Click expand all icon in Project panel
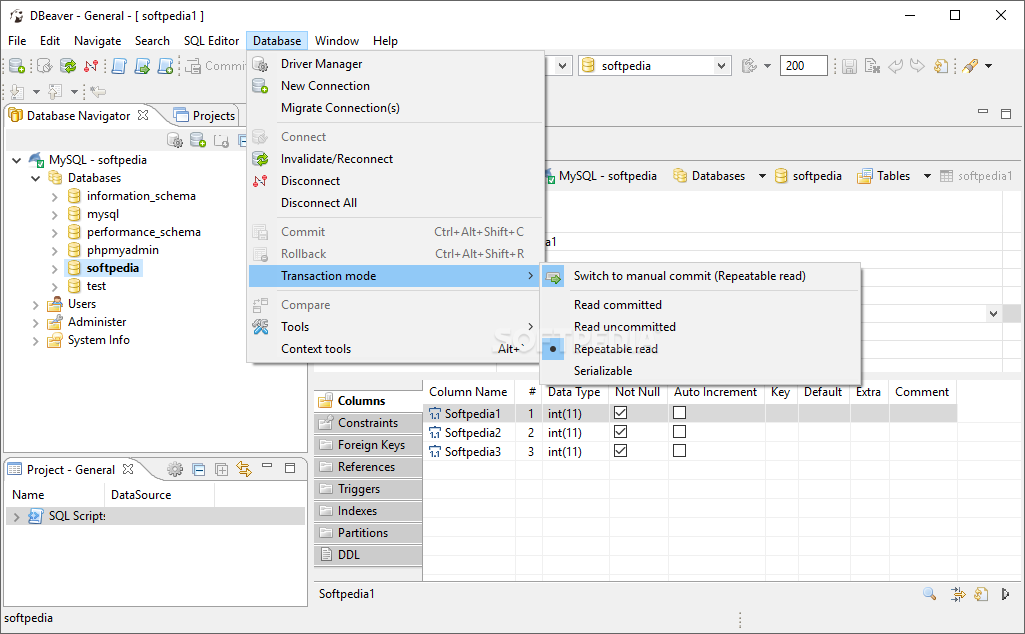 (x=222, y=469)
